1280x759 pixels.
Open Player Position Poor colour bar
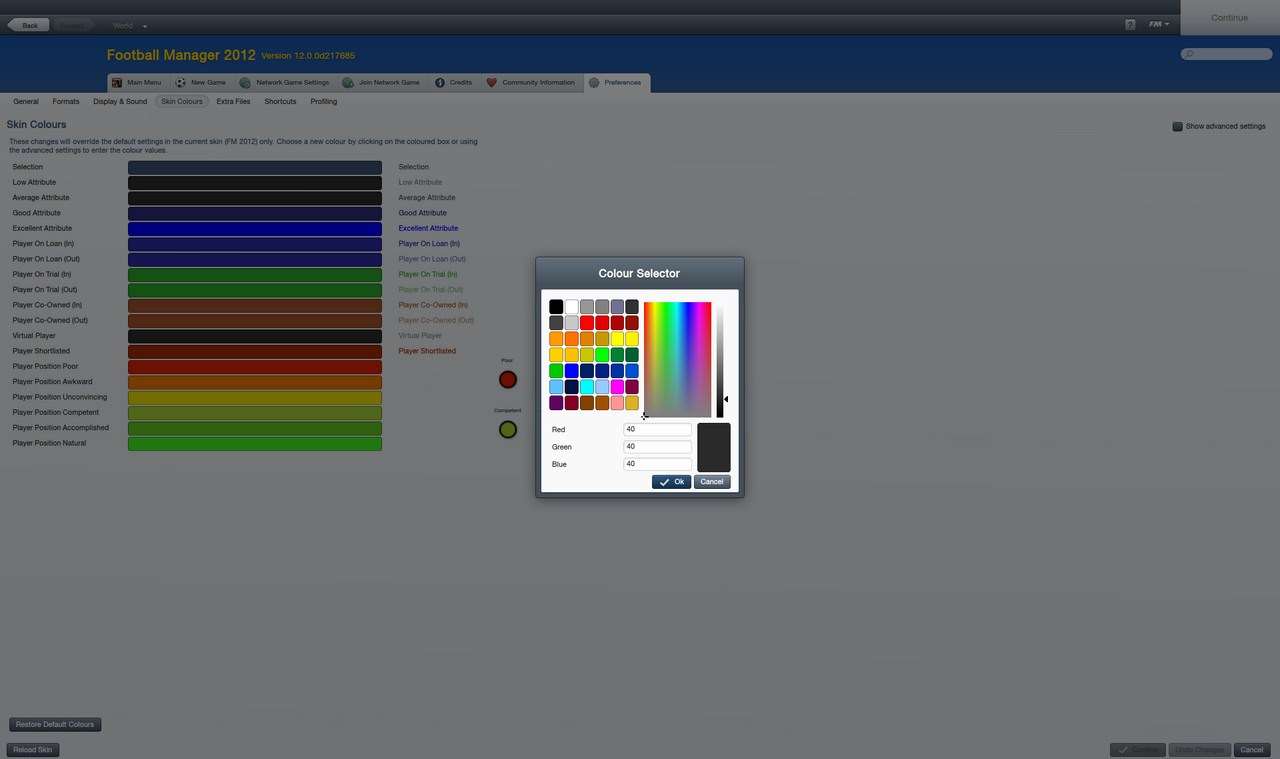pos(255,367)
